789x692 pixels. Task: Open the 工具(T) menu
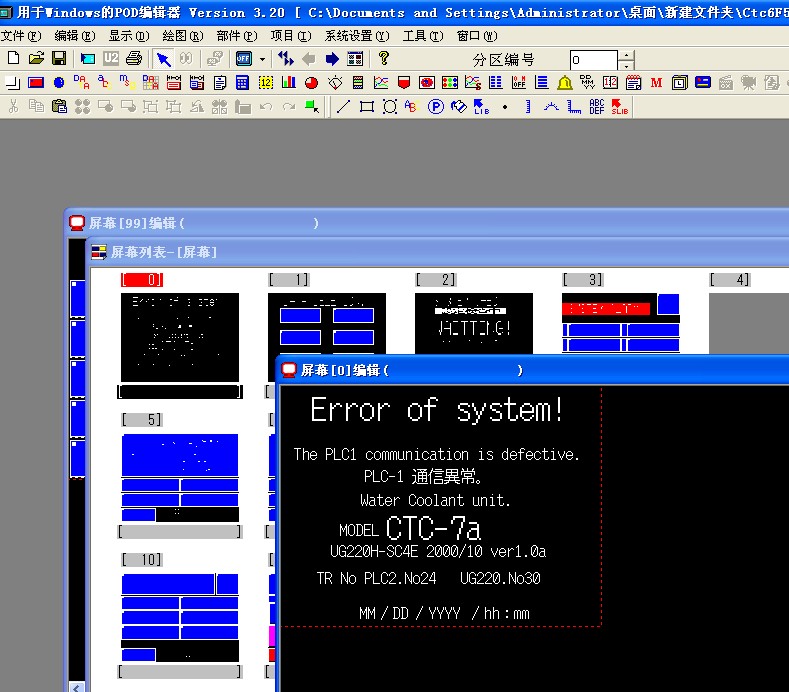(x=417, y=36)
